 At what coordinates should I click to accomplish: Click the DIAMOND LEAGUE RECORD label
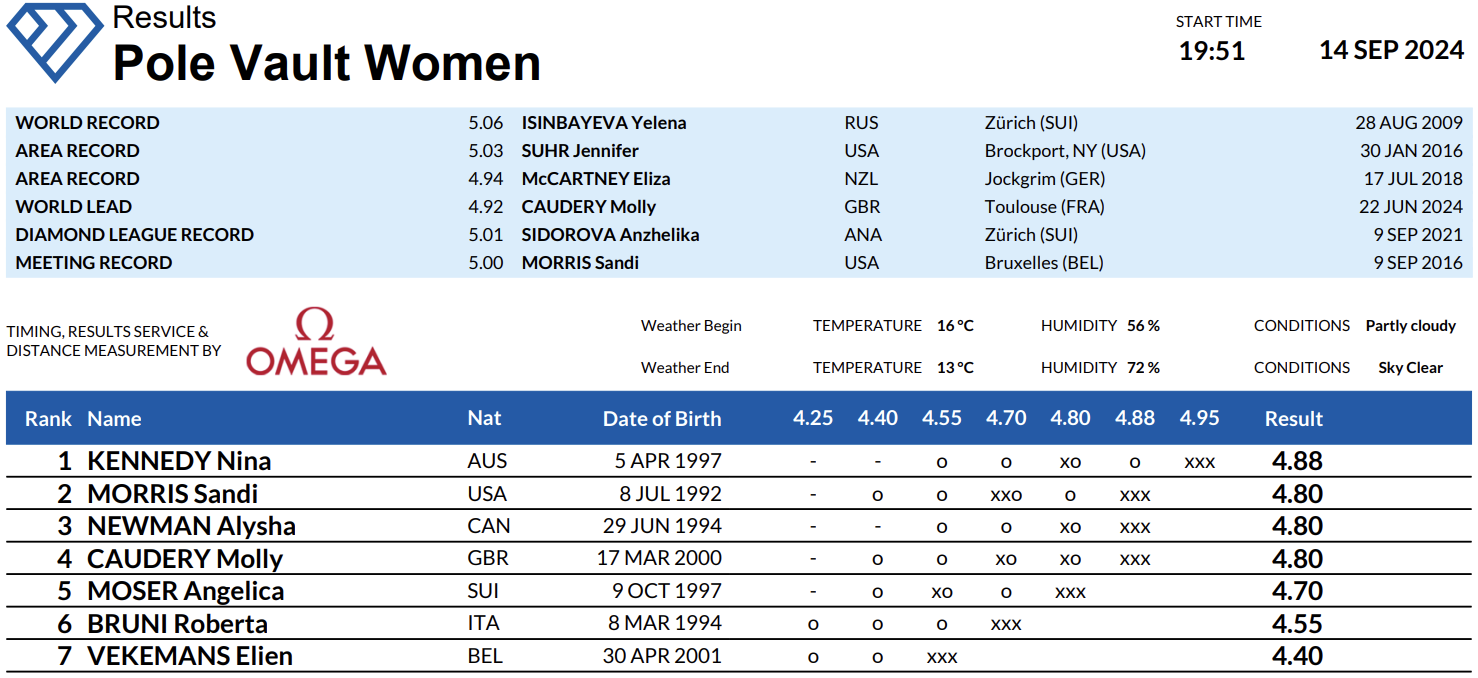pos(135,235)
